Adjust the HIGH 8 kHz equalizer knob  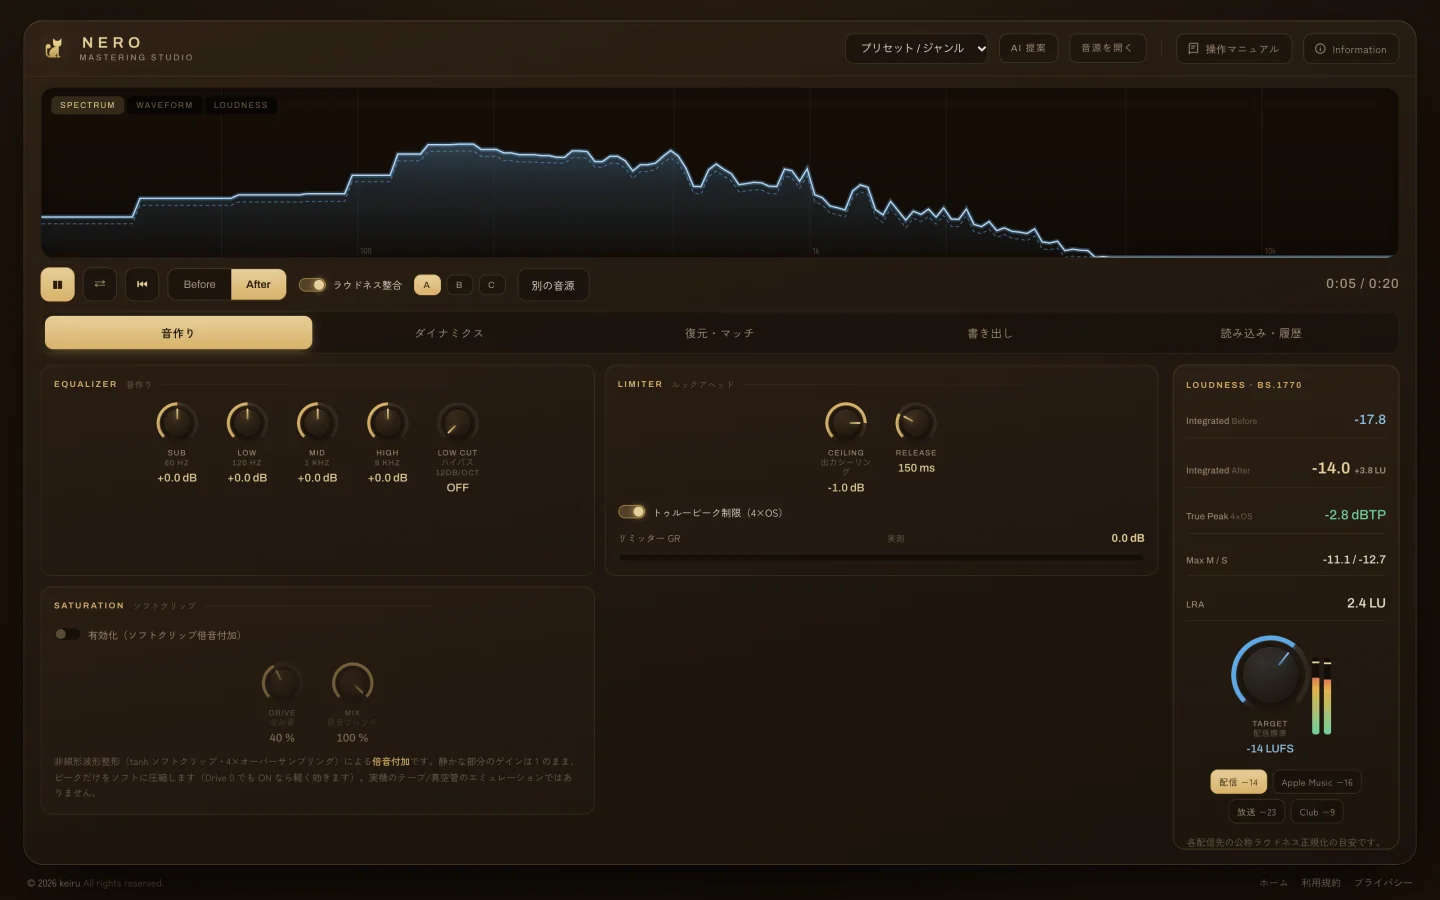[387, 422]
